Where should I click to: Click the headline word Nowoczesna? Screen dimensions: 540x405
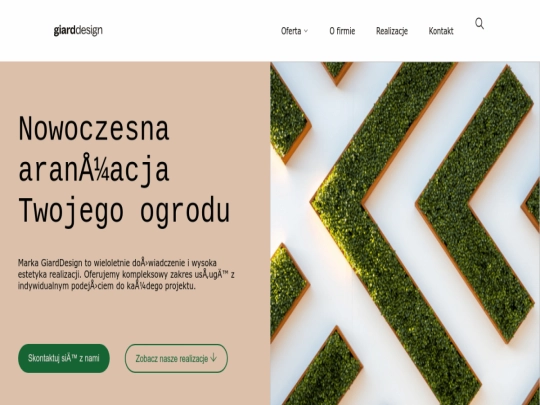(94, 129)
